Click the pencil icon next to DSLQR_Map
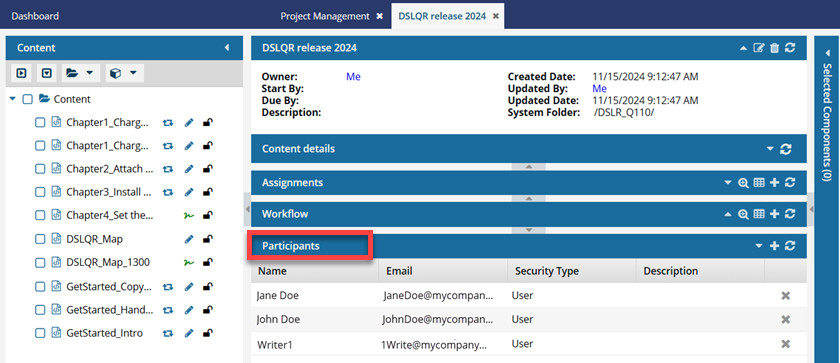This screenshot has height=363, width=840. (x=188, y=239)
